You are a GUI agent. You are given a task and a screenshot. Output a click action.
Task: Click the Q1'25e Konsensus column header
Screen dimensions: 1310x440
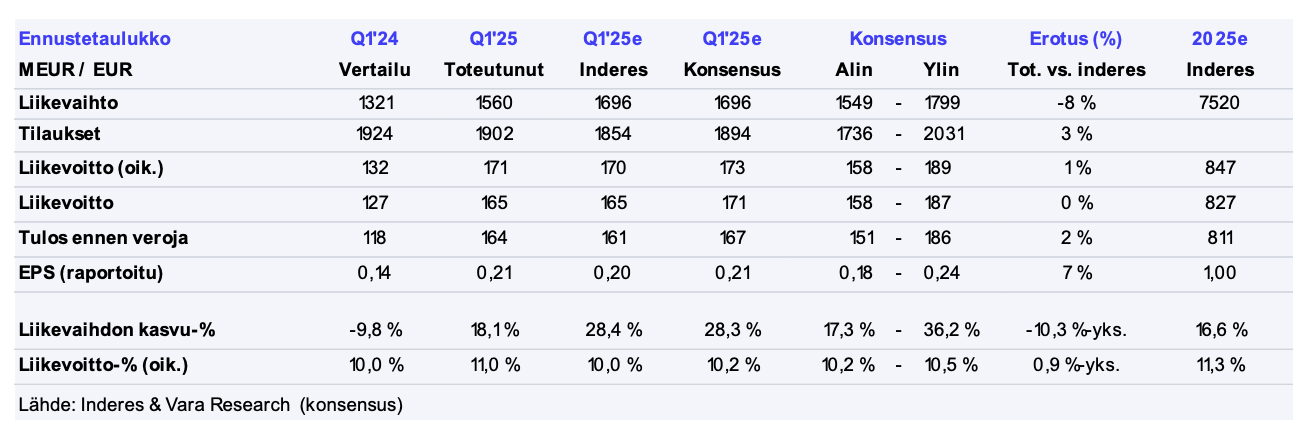point(732,55)
